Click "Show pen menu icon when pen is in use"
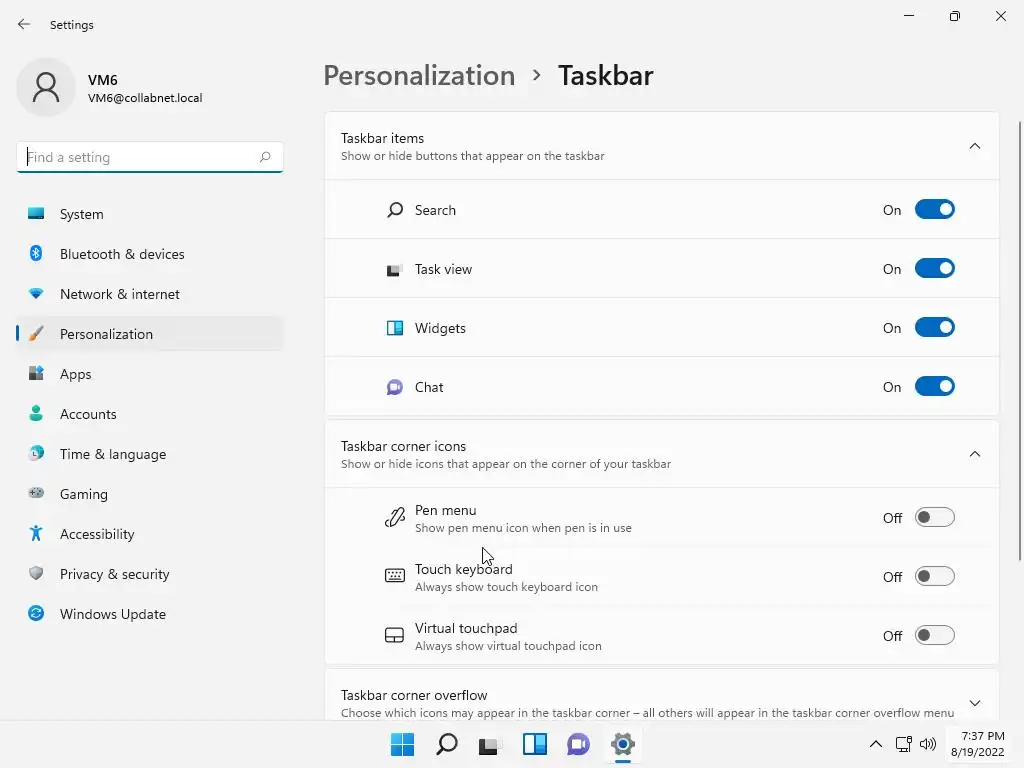Screen dimensions: 1024x768 pyautogui.click(x=523, y=528)
